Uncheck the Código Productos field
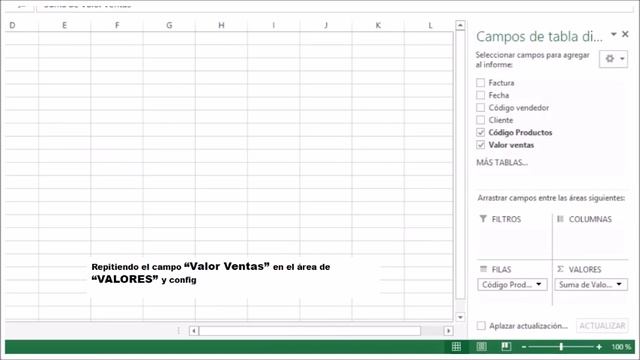Screen dimensions: 640x360 480,132
